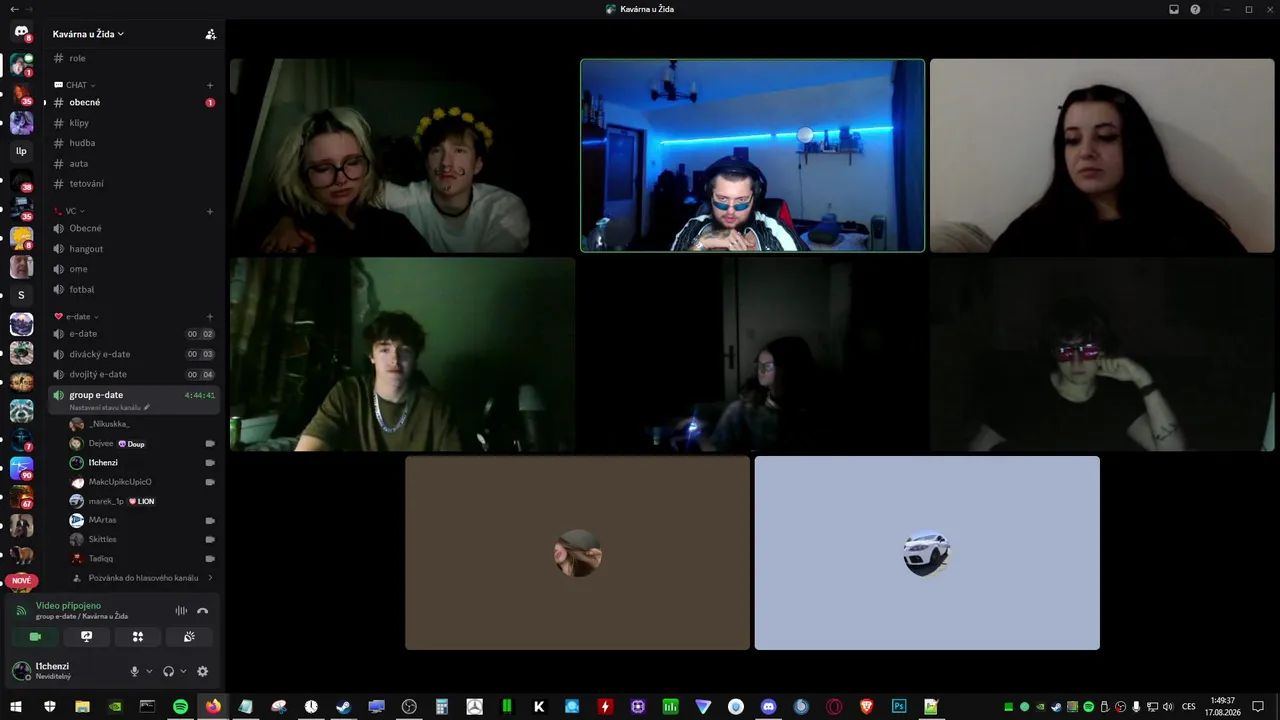Open the klipy text channel
The height and width of the screenshot is (720, 1280).
[x=133, y=123]
